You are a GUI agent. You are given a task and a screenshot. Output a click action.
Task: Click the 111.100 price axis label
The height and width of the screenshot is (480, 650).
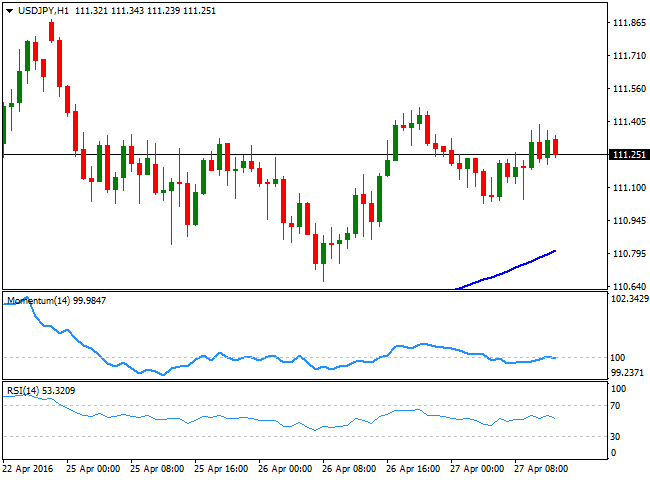click(629, 188)
